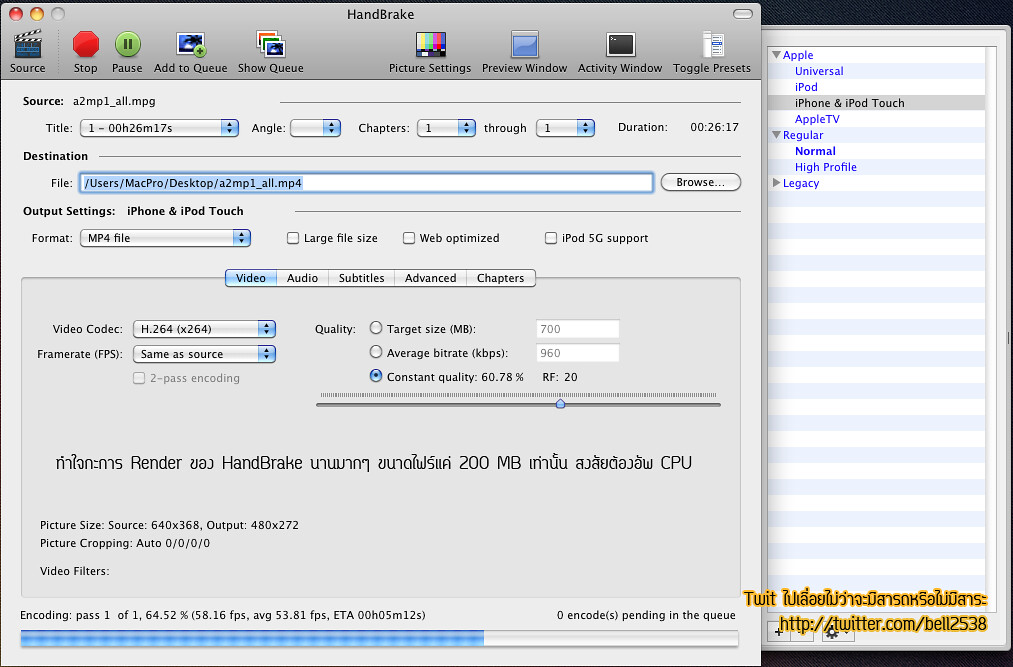Click the Picture Cropping Auto 0/0/0/0 text
Image resolution: width=1013 pixels, height=667 pixels.
click(x=125, y=544)
